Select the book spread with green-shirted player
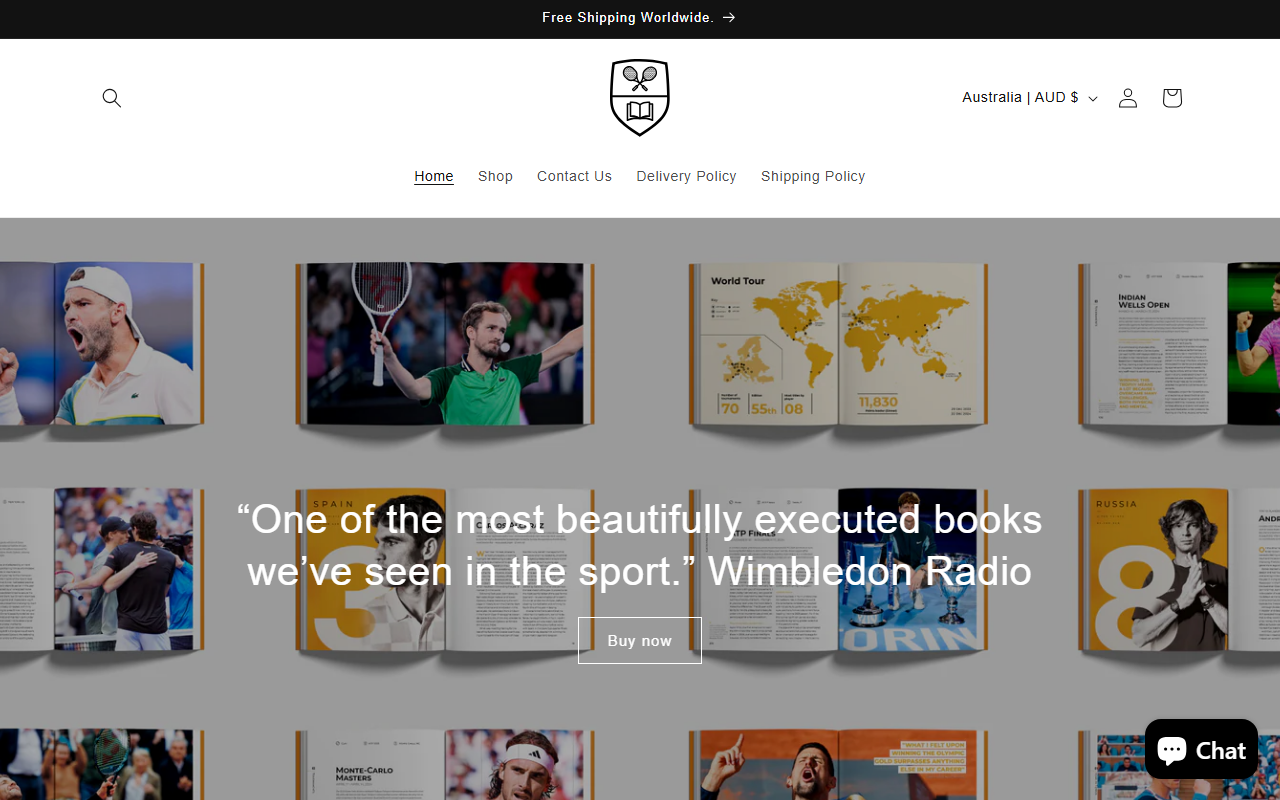 tap(445, 344)
